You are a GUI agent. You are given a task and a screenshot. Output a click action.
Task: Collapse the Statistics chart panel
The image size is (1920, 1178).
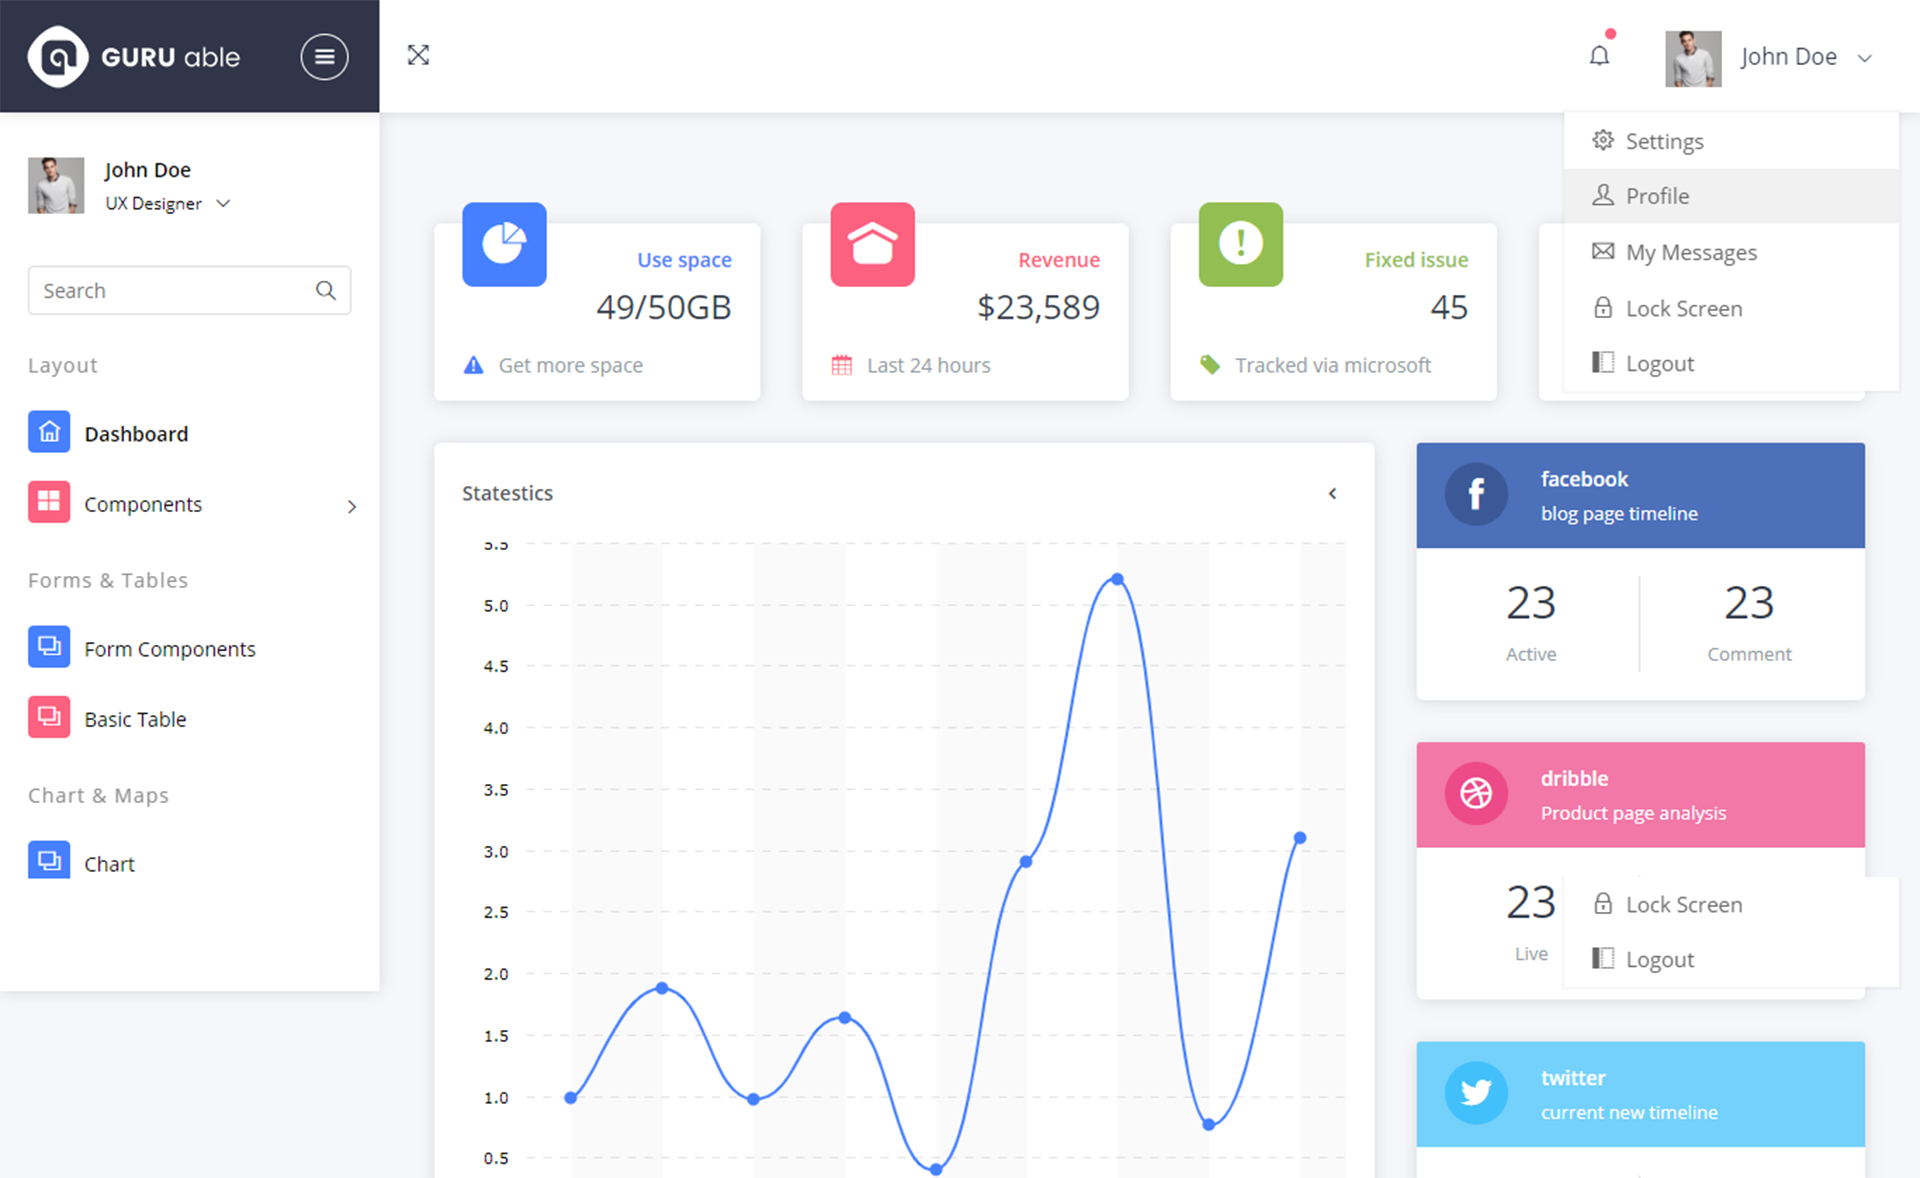pyautogui.click(x=1332, y=491)
